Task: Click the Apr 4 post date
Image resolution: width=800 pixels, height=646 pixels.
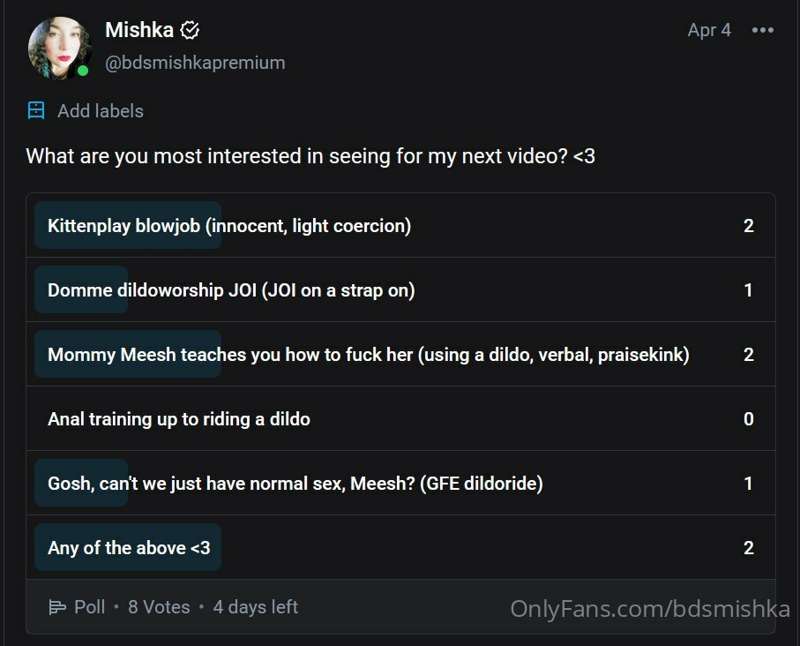Action: point(709,30)
